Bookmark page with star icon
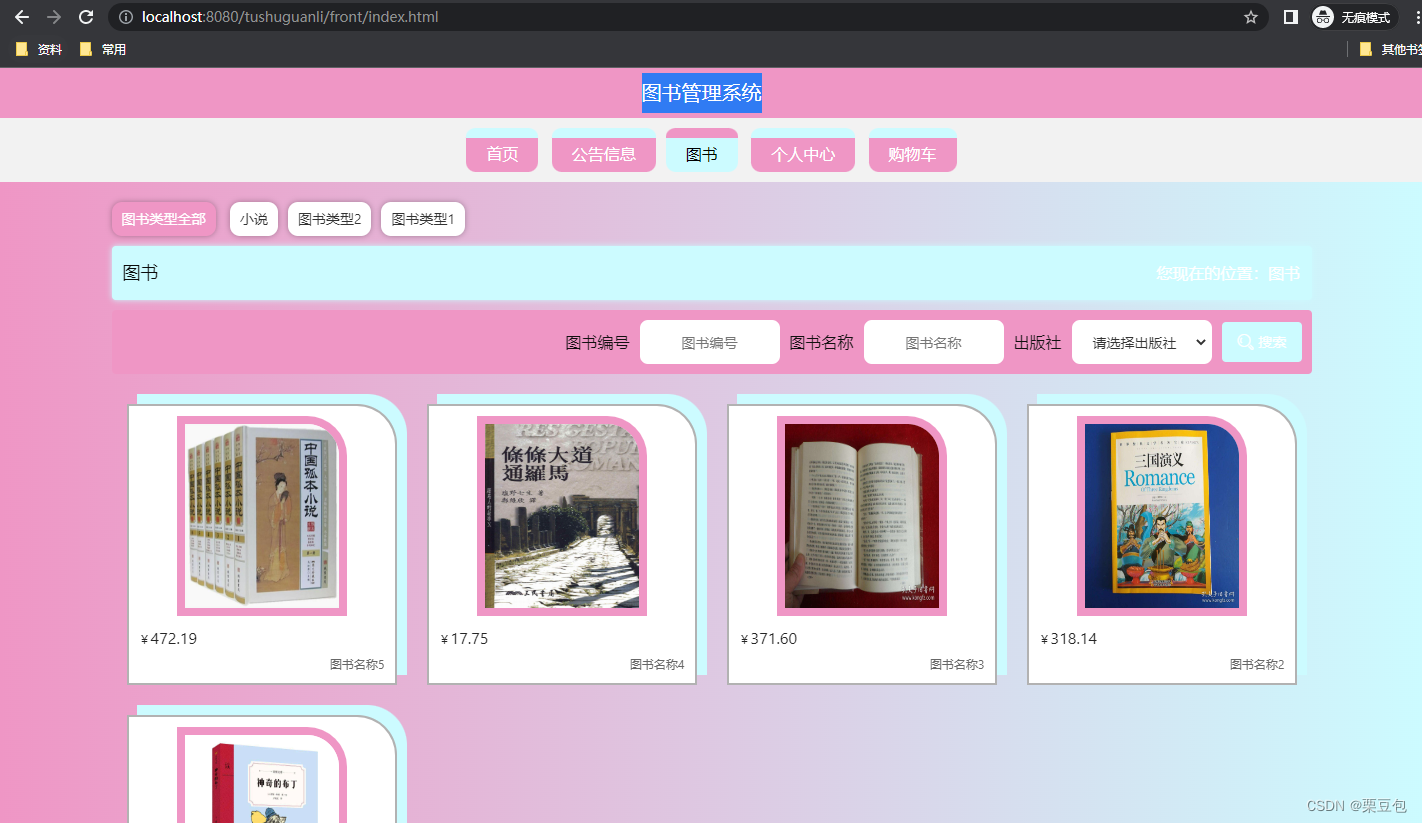The width and height of the screenshot is (1422, 823). (1250, 17)
